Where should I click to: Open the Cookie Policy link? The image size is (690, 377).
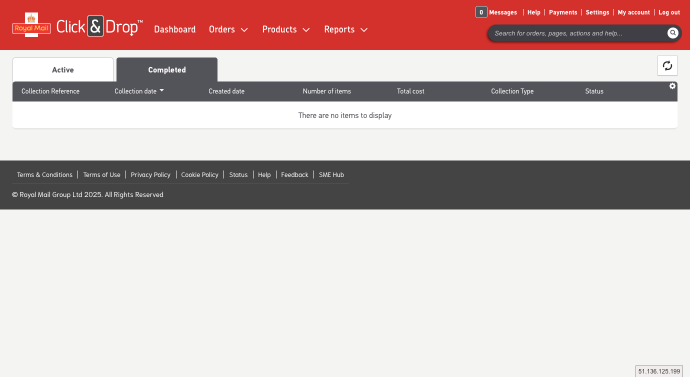(200, 175)
